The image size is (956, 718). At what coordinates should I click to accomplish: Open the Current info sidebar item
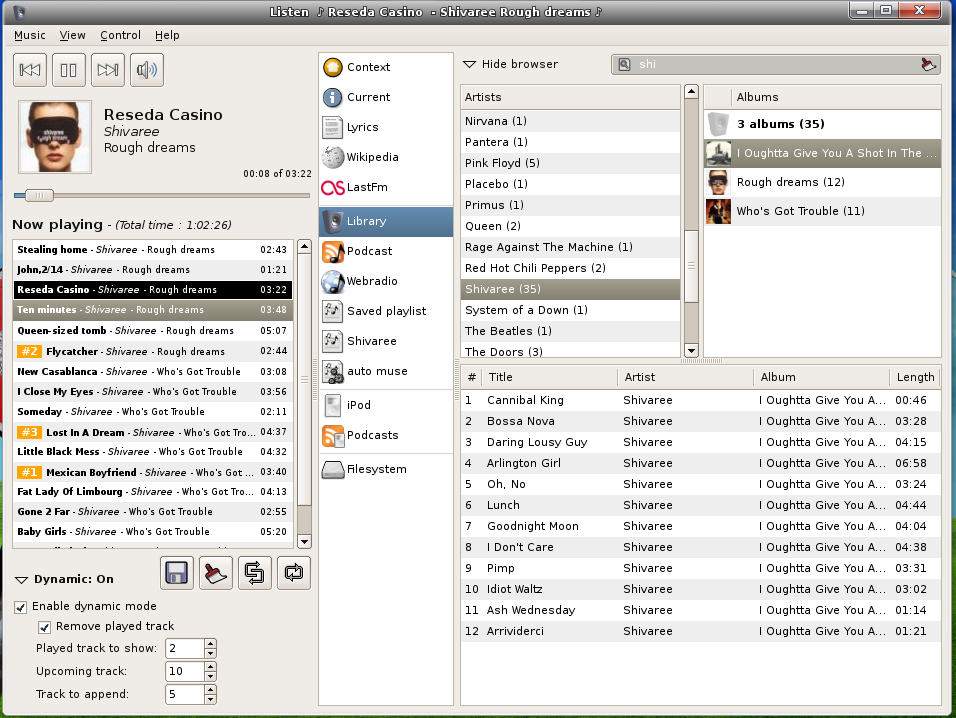click(386, 97)
